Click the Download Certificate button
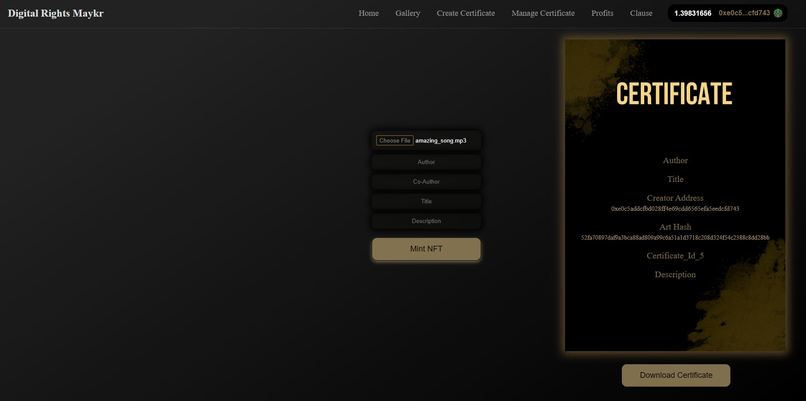806x401 pixels. pyautogui.click(x=675, y=375)
